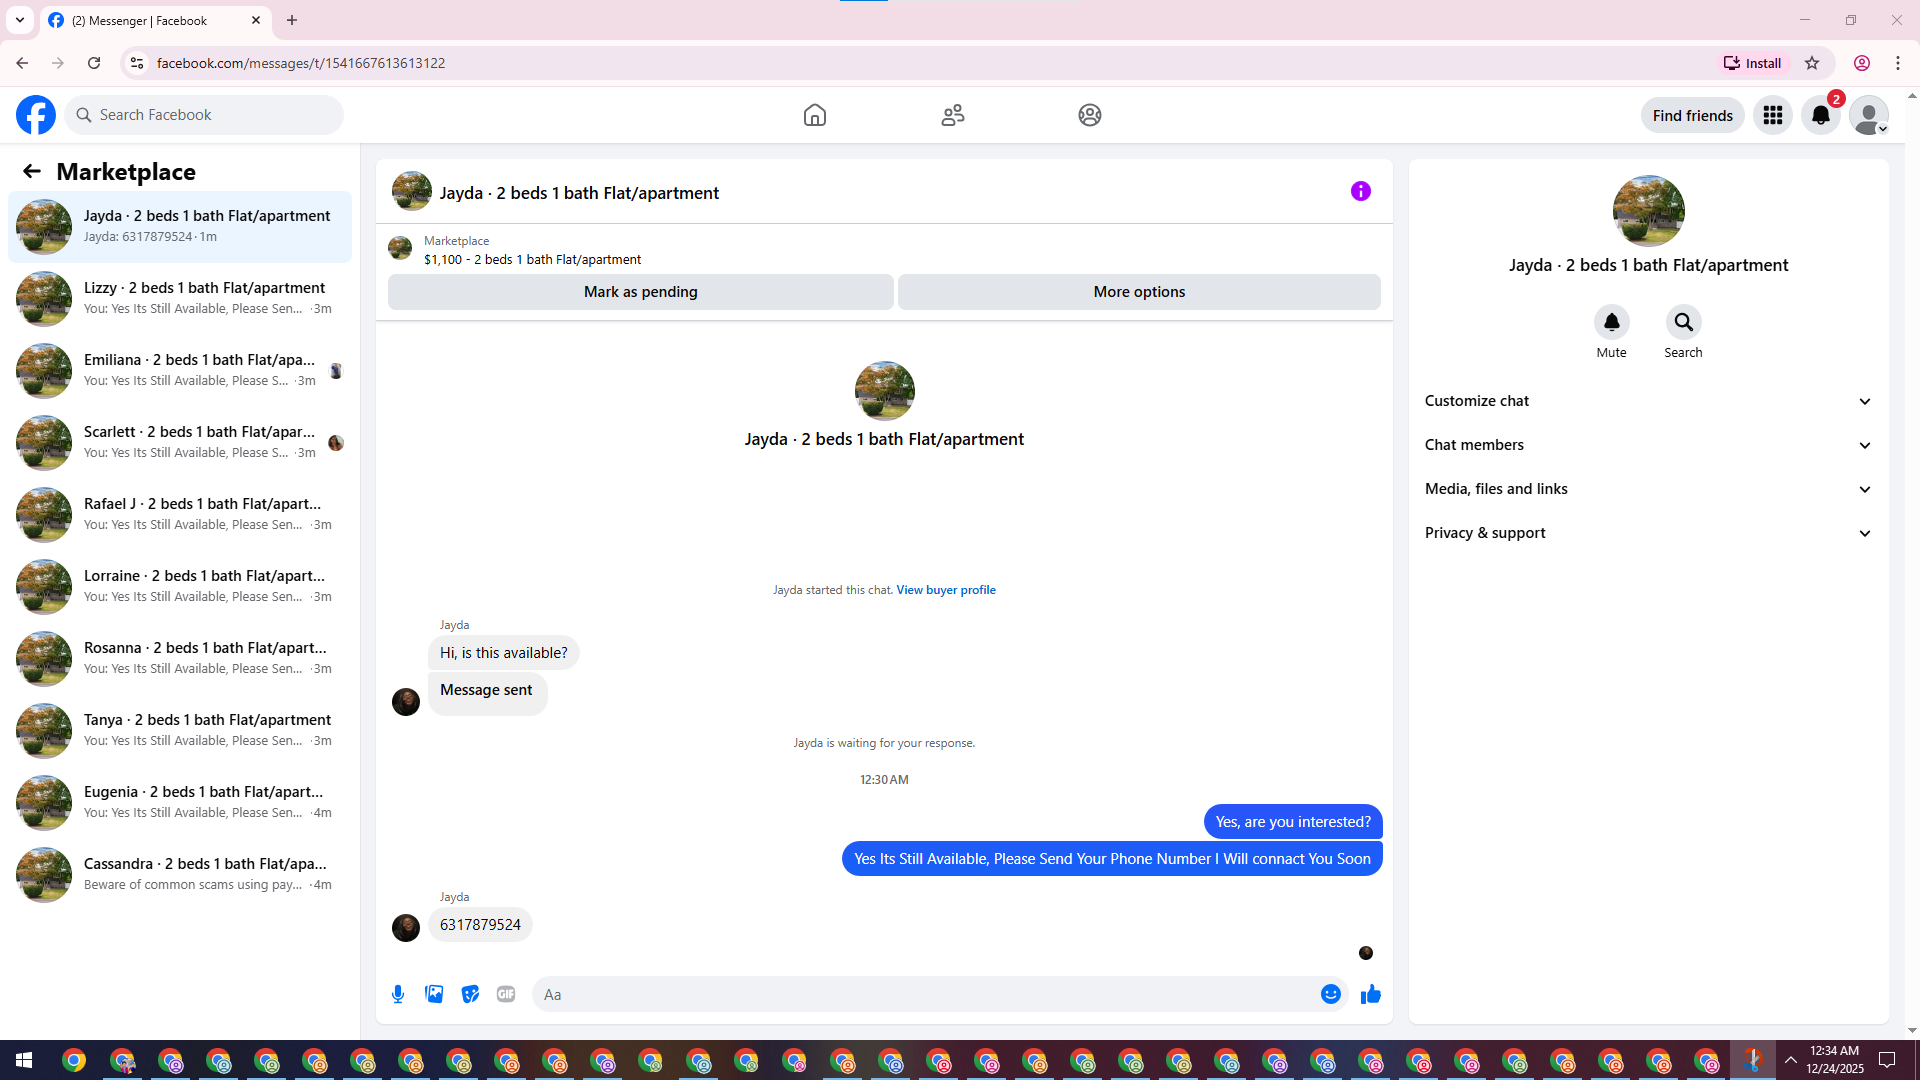Attach a photo using the image icon
This screenshot has width=1920, height=1080.
[434, 994]
